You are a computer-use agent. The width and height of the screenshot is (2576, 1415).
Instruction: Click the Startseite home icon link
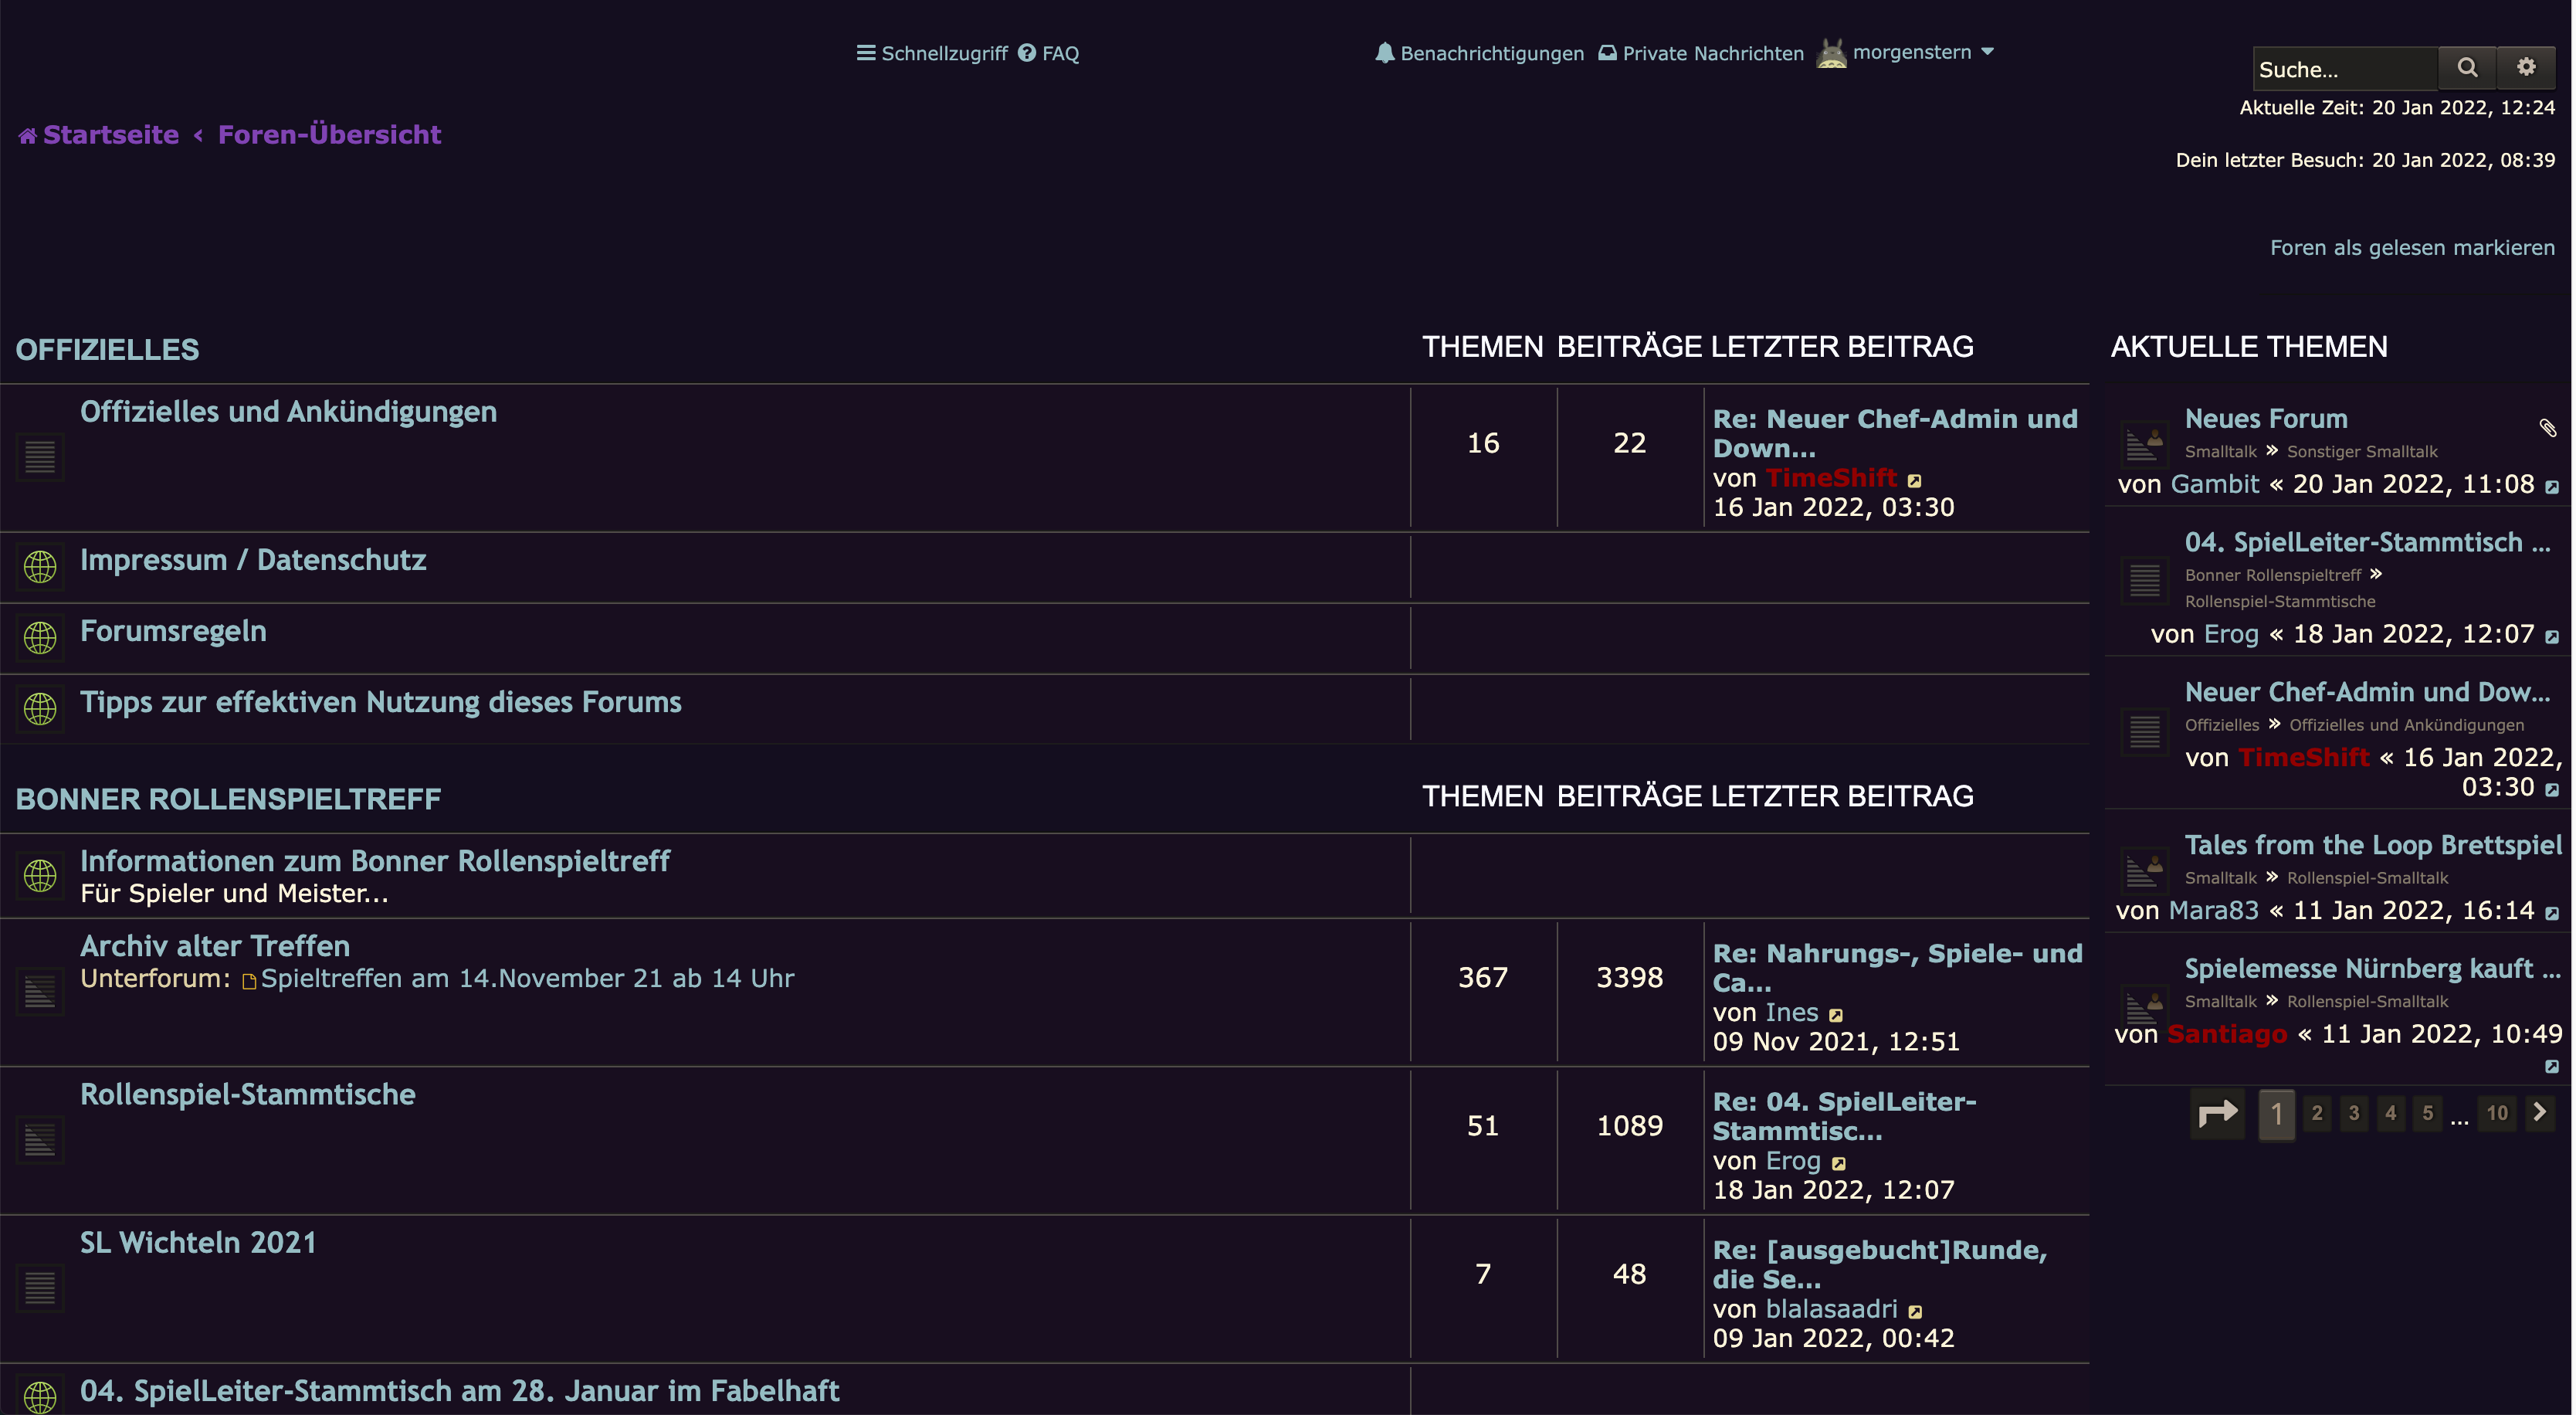[x=27, y=135]
